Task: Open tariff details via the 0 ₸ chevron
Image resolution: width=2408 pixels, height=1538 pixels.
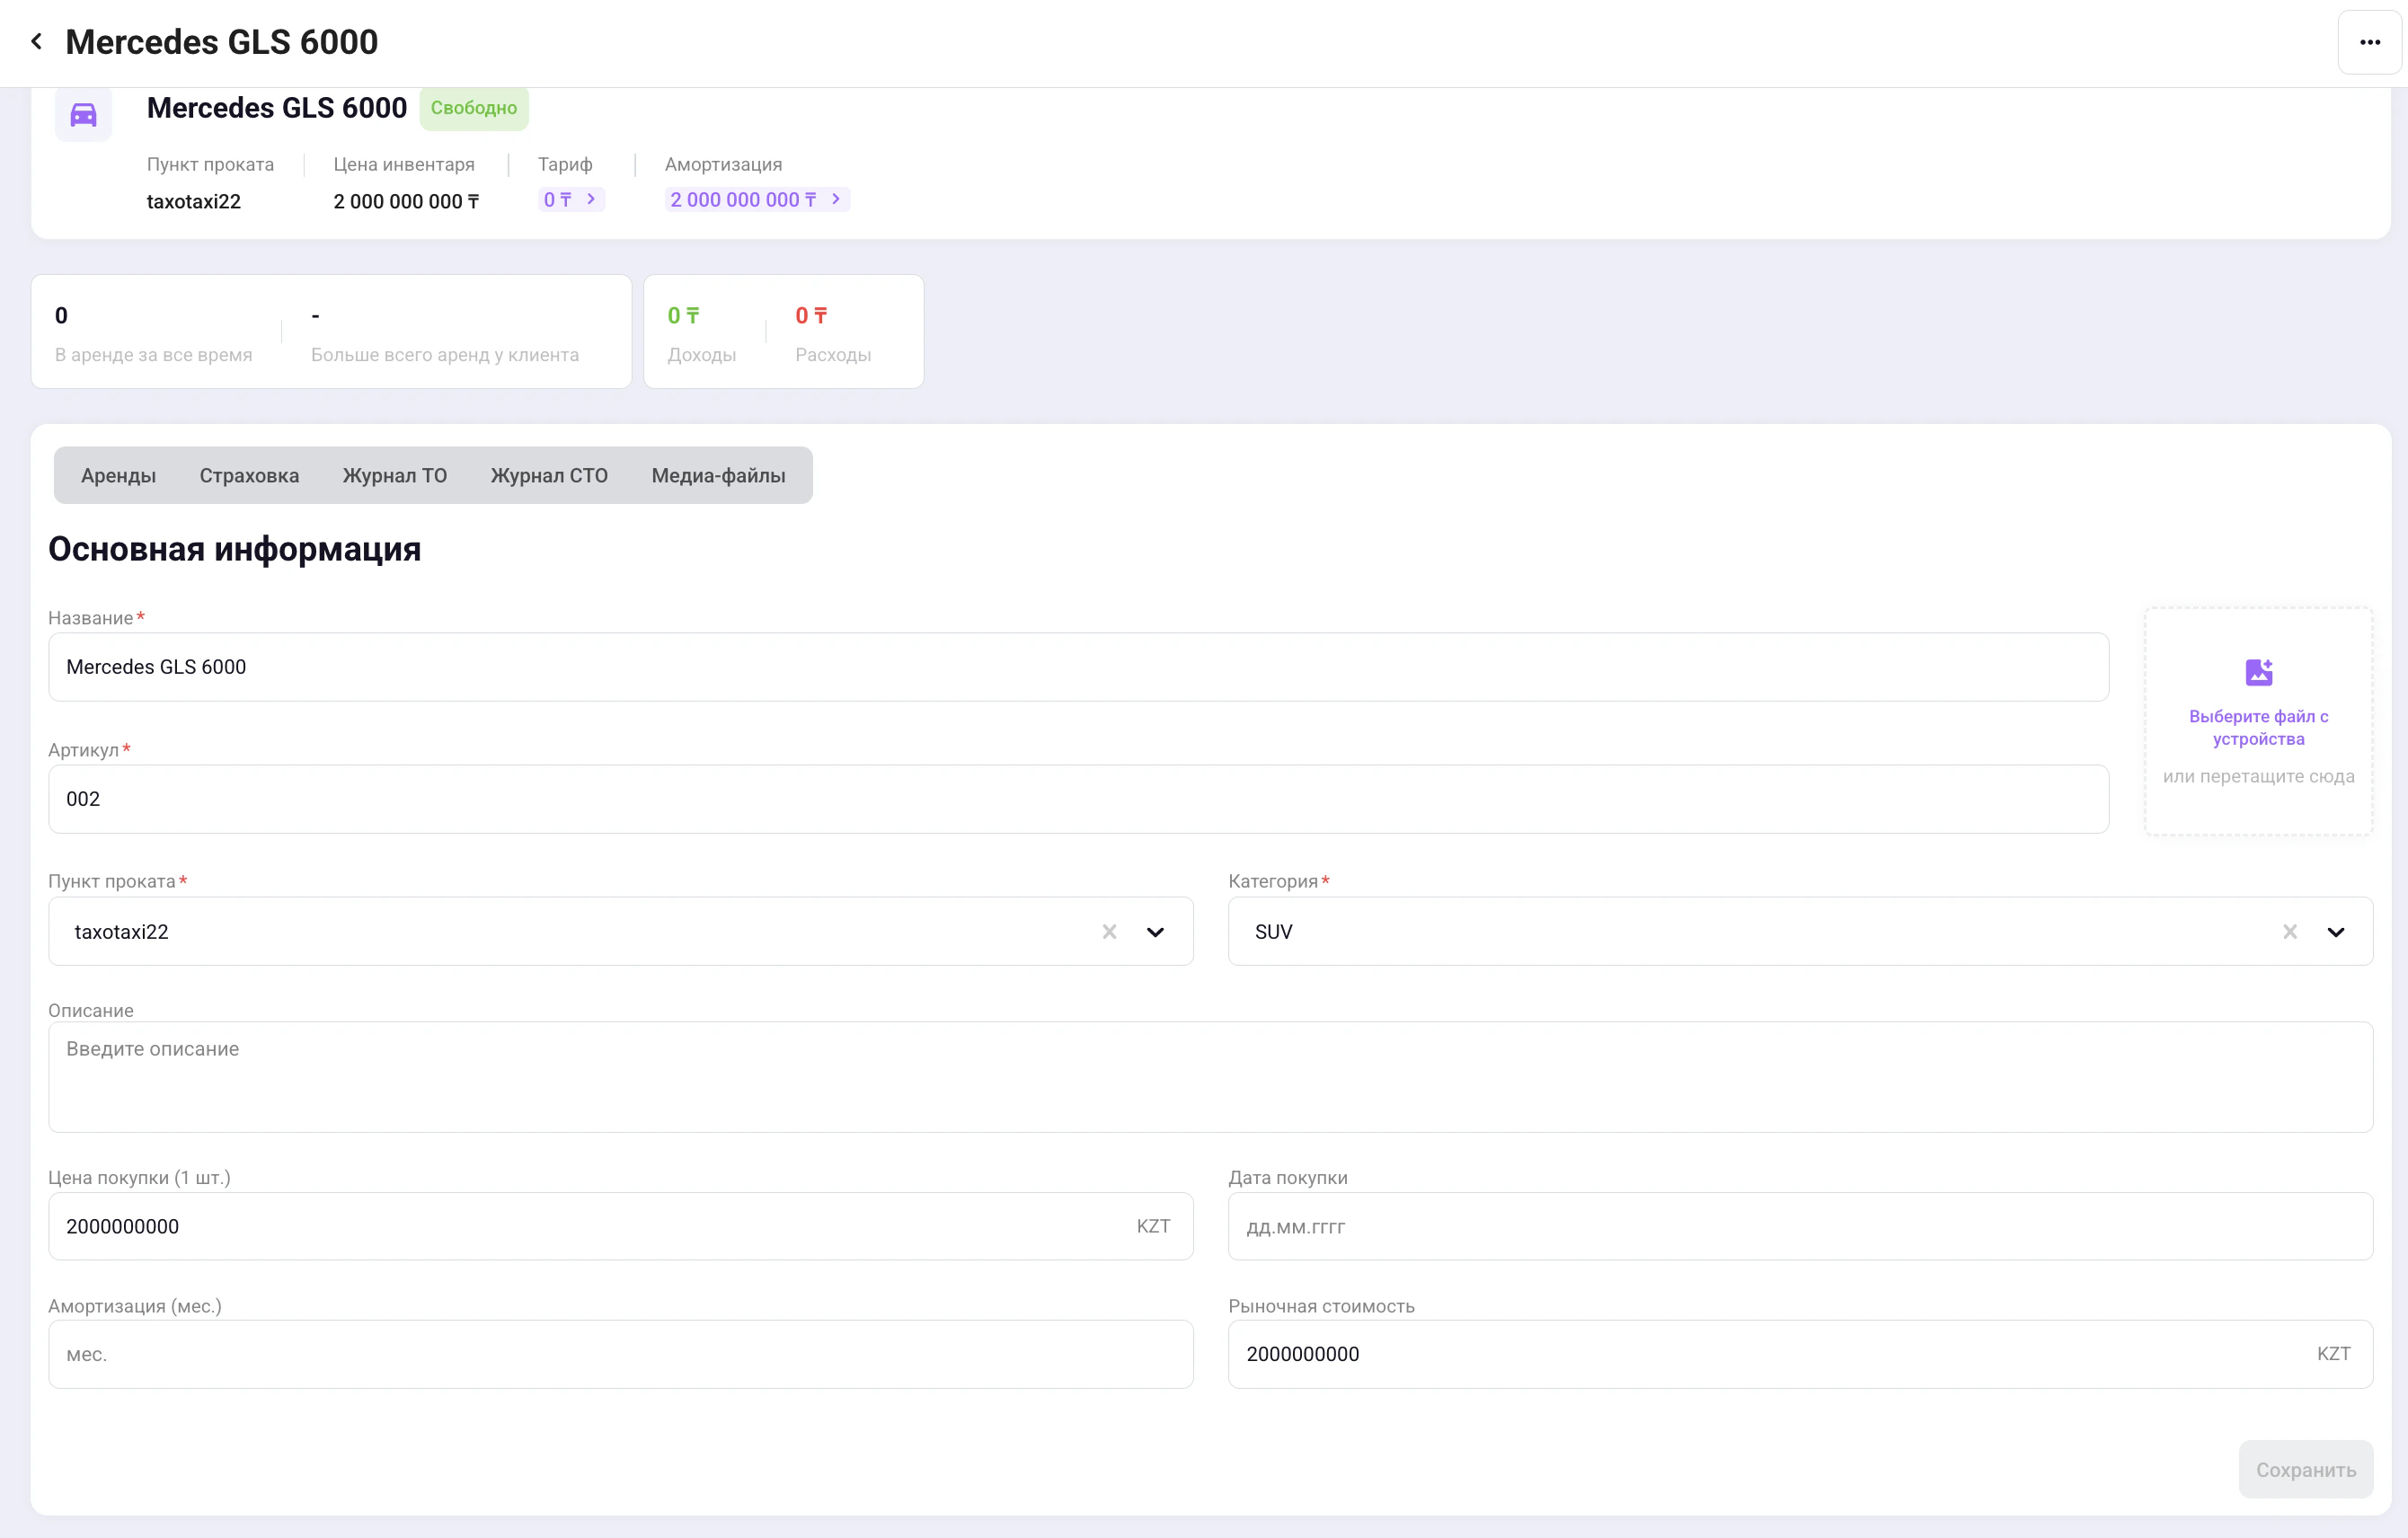Action: [x=589, y=199]
